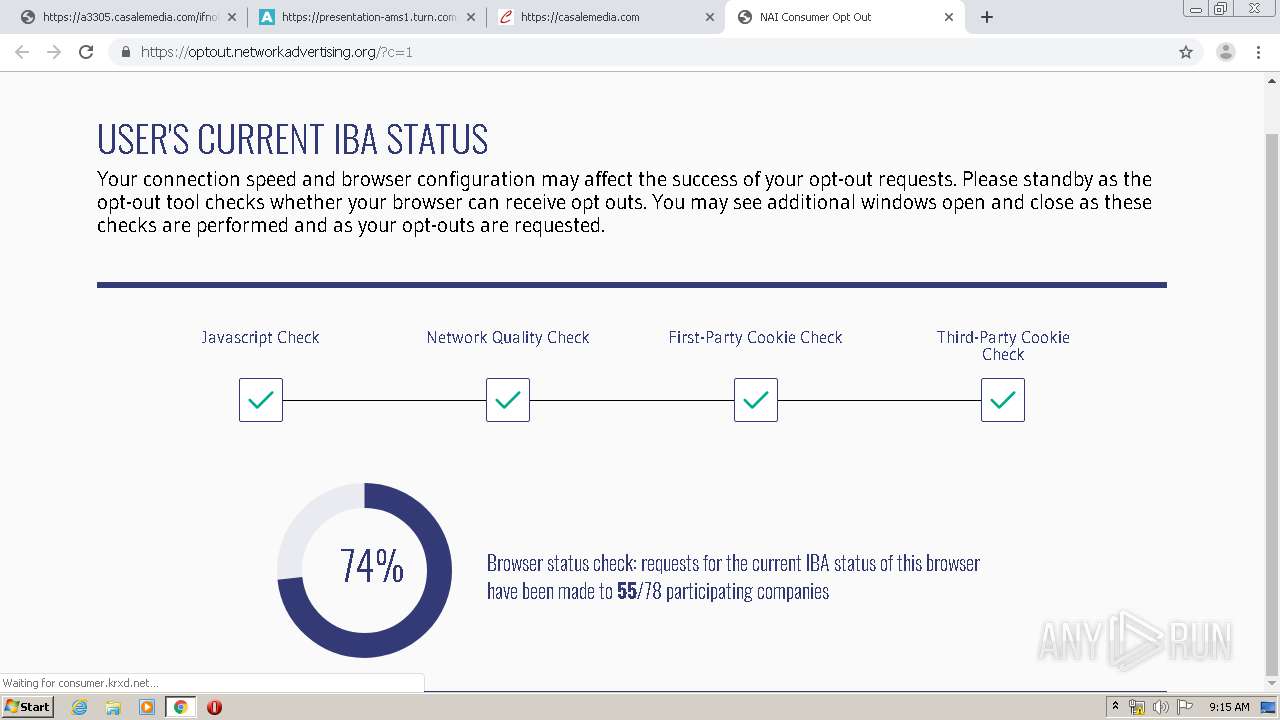The image size is (1280, 720).
Task: Close the NAI Consumer Opt Out tab
Action: pyautogui.click(x=949, y=17)
